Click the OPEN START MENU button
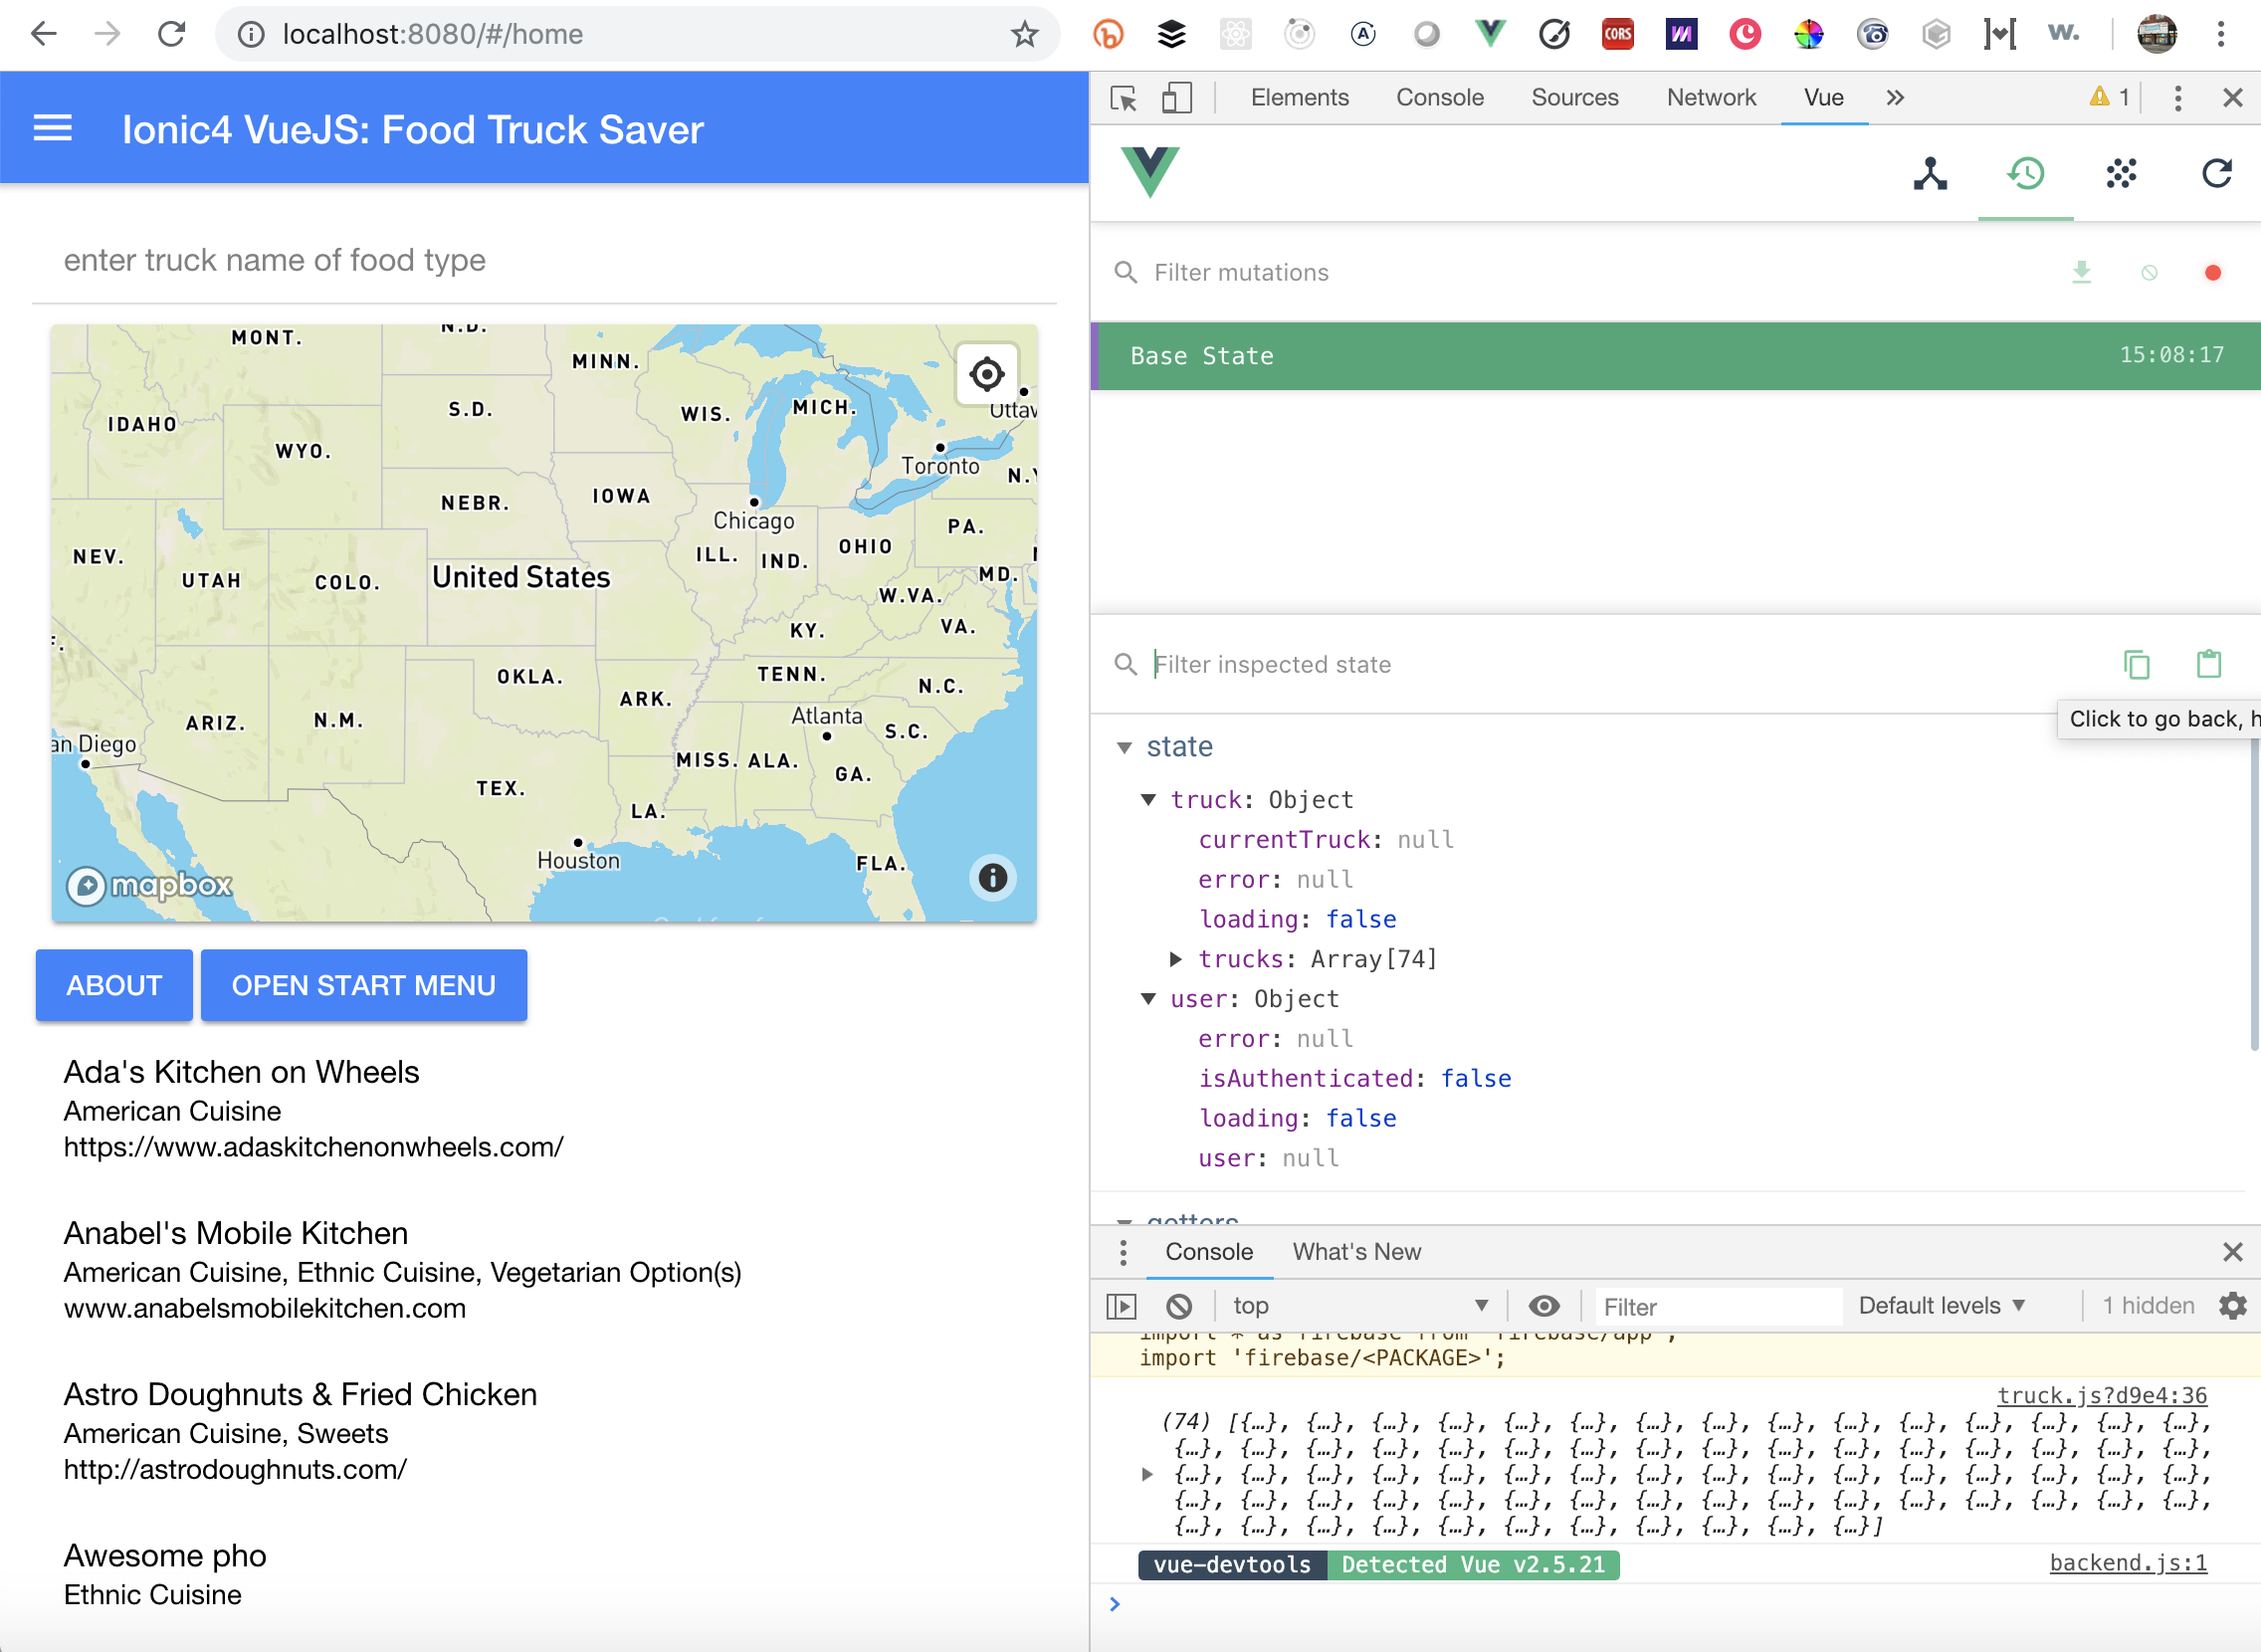Viewport: 2261px width, 1652px height. pyautogui.click(x=363, y=986)
